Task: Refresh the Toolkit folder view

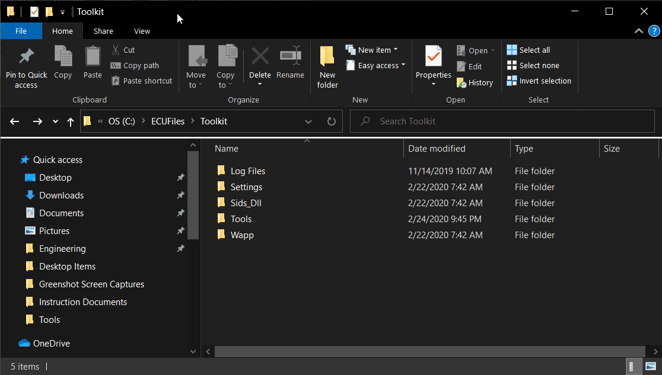Action: (331, 122)
